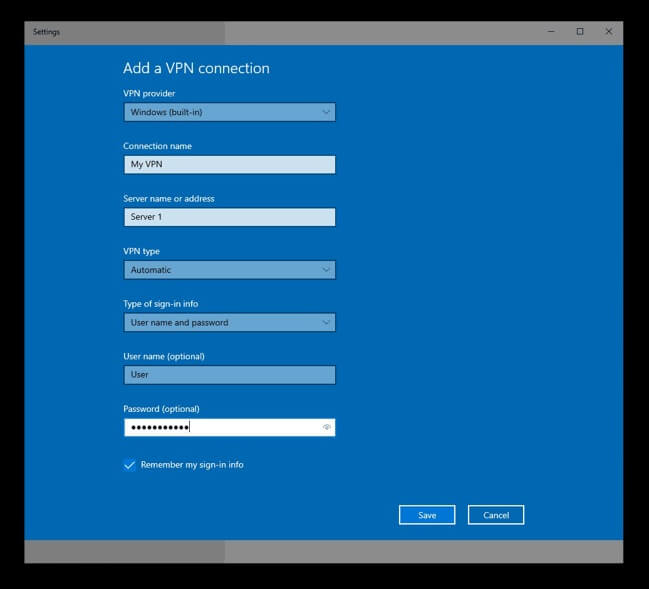Expand the VPN provider dropdown arrow
The image size is (649, 589).
point(326,112)
